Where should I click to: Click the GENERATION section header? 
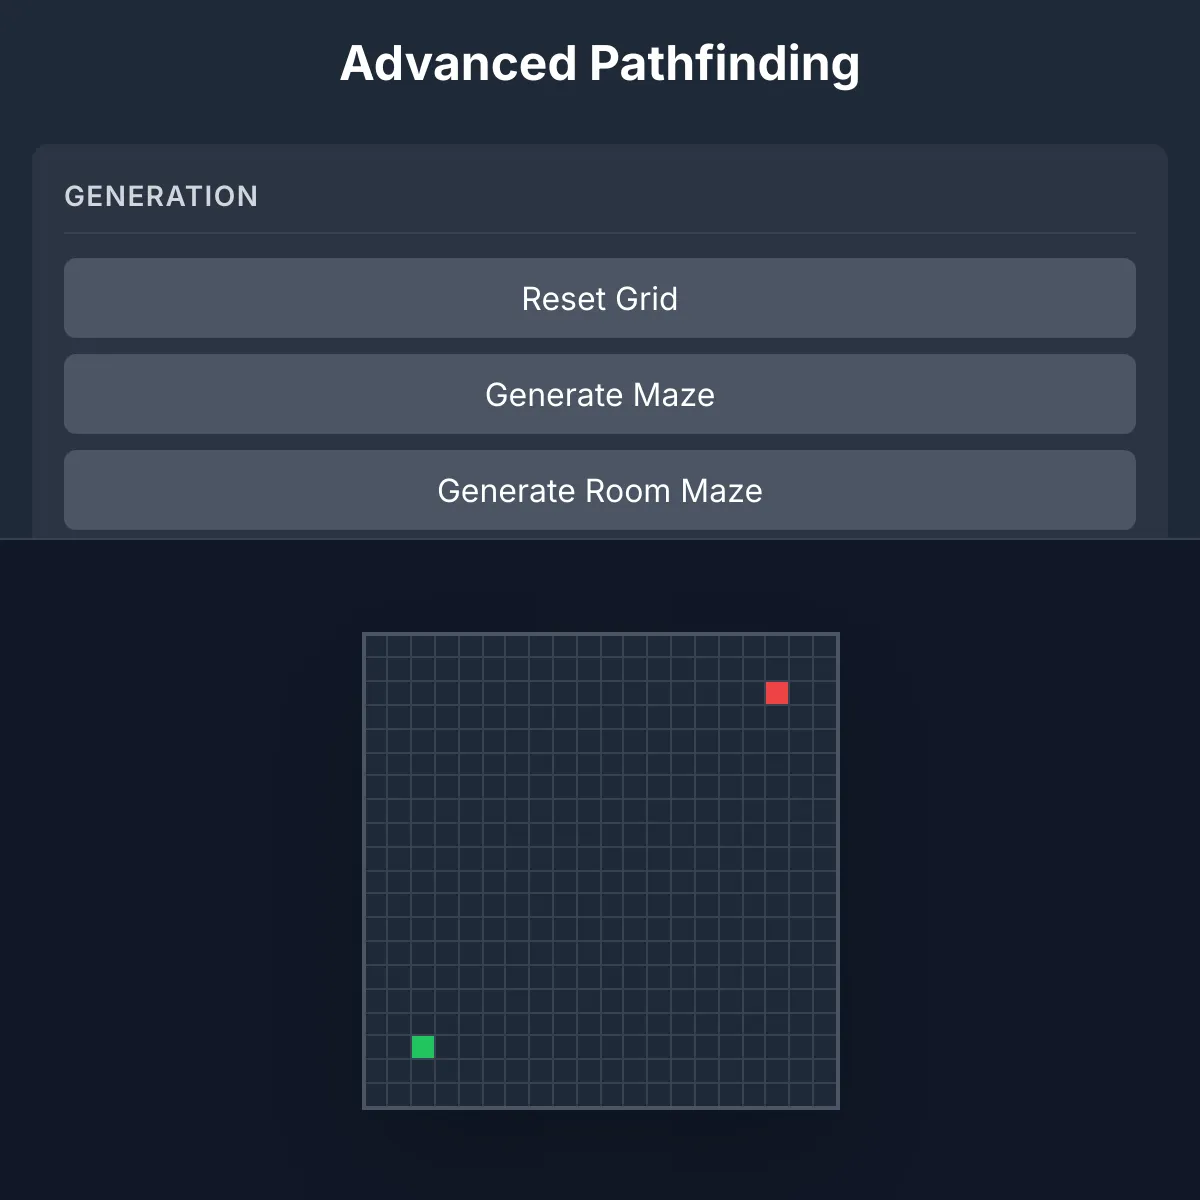click(161, 196)
